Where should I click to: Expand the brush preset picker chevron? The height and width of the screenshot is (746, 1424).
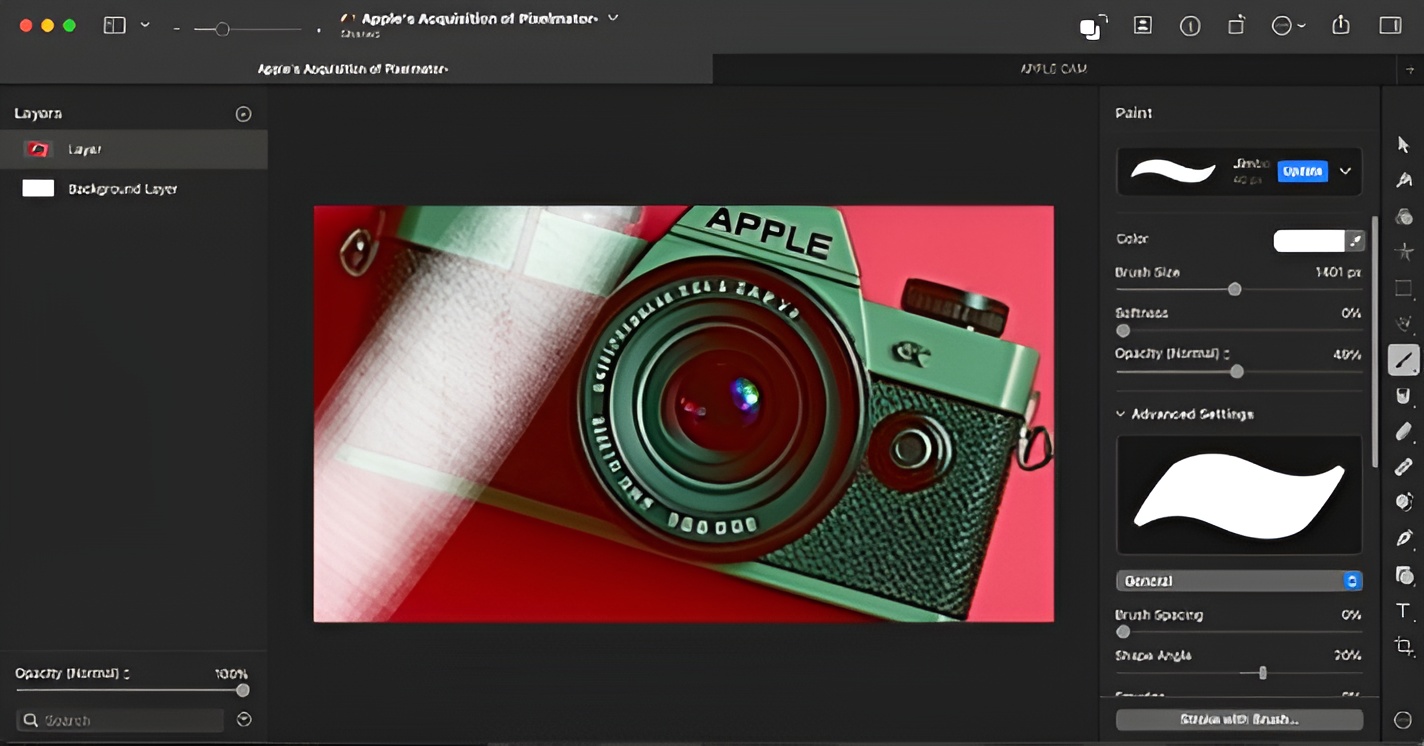coord(1345,171)
